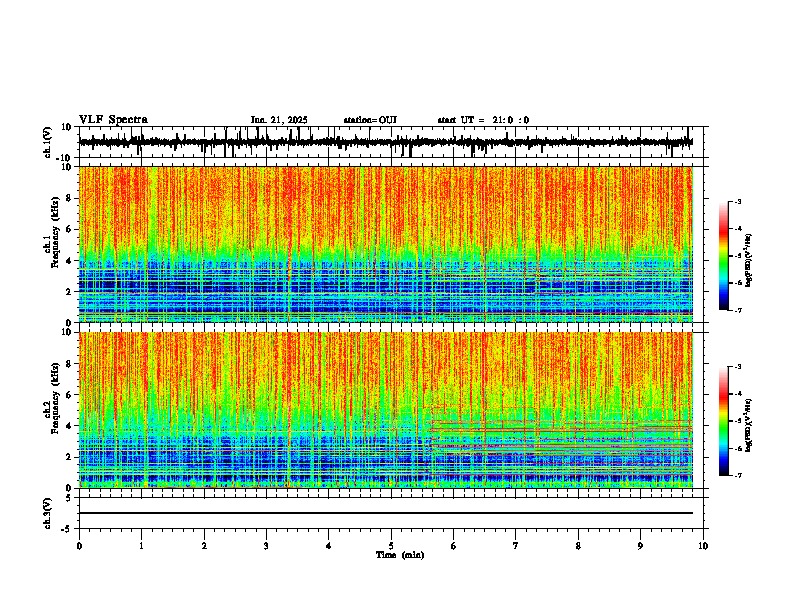Image resolution: width=792 pixels, height=612 pixels.
Task: Click the ch.2 spectrogram plot
Action: (x=386, y=410)
